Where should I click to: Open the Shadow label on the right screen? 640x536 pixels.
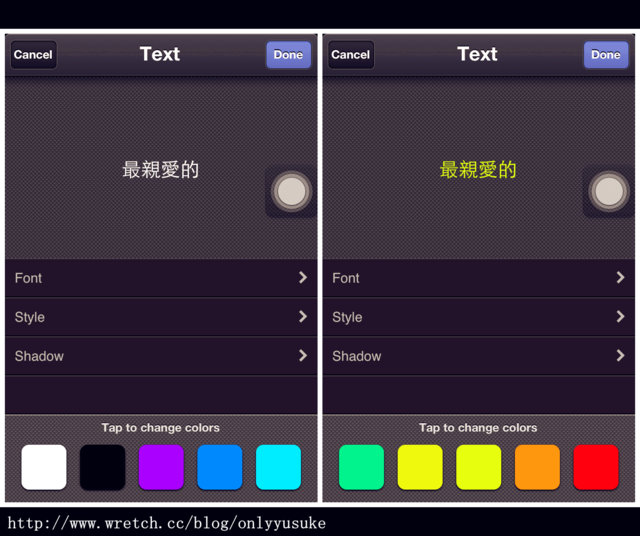pos(357,356)
